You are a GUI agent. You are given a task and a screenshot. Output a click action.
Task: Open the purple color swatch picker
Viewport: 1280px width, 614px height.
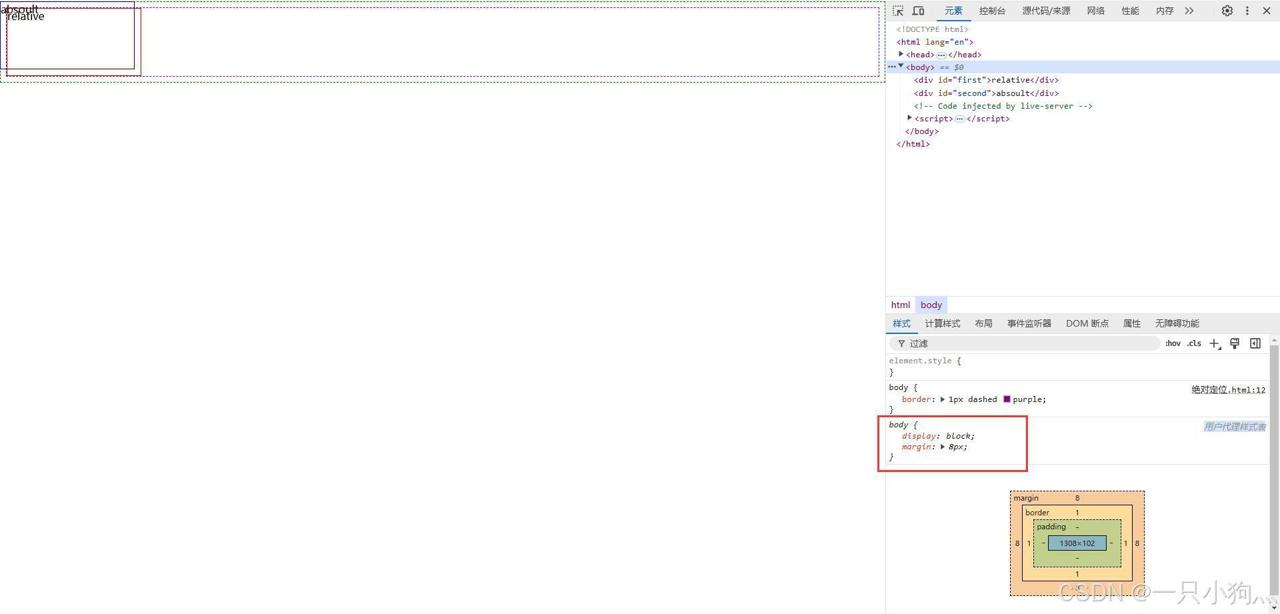1007,399
